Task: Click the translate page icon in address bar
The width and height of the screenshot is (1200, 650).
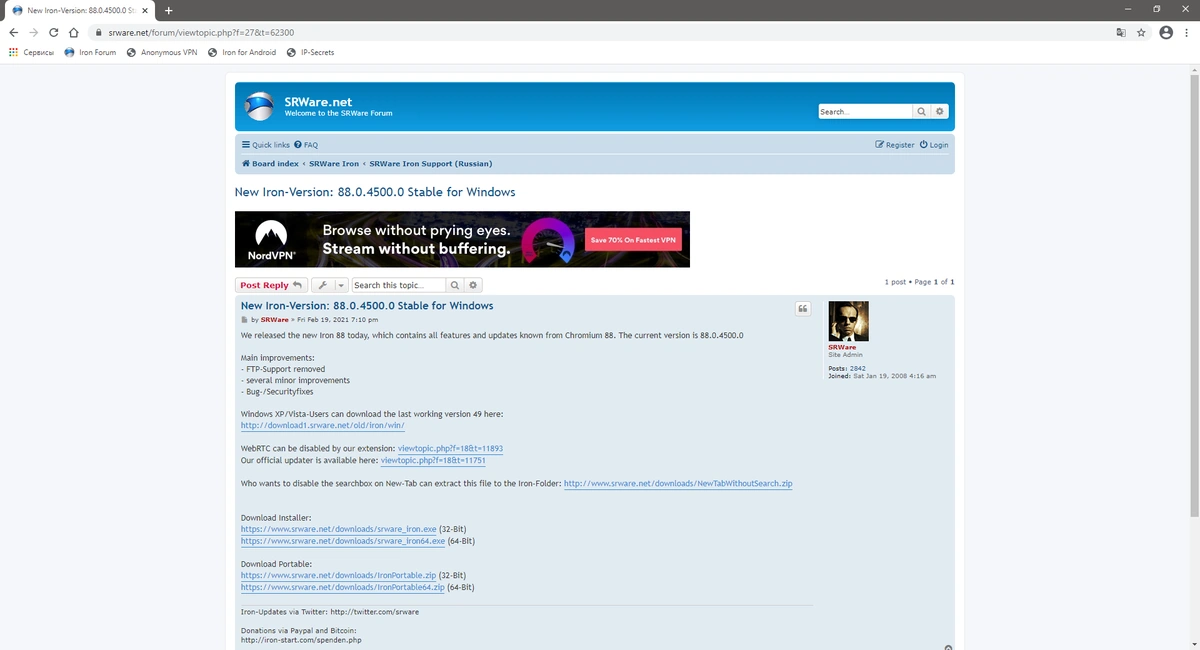Action: 1121,32
